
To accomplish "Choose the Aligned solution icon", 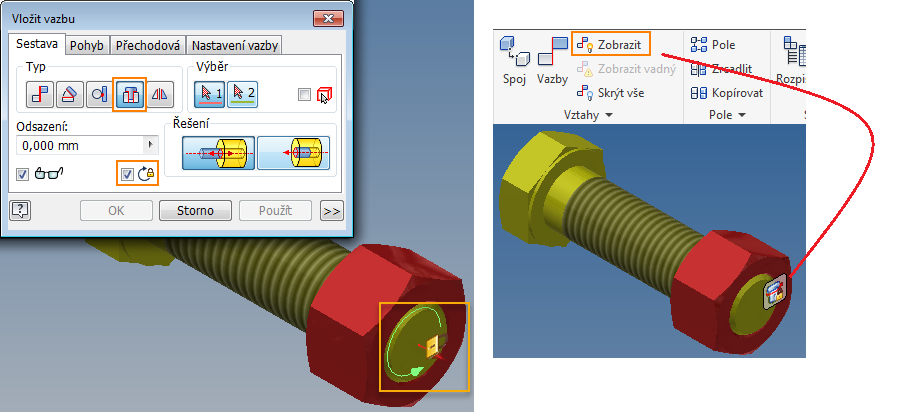I will pyautogui.click(x=293, y=153).
